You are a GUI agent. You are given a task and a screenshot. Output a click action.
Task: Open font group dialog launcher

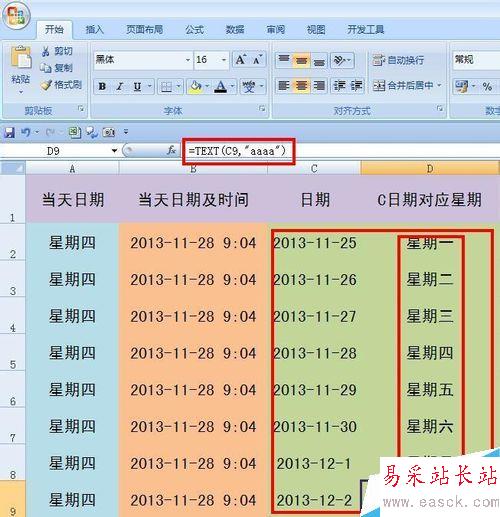pyautogui.click(x=262, y=108)
